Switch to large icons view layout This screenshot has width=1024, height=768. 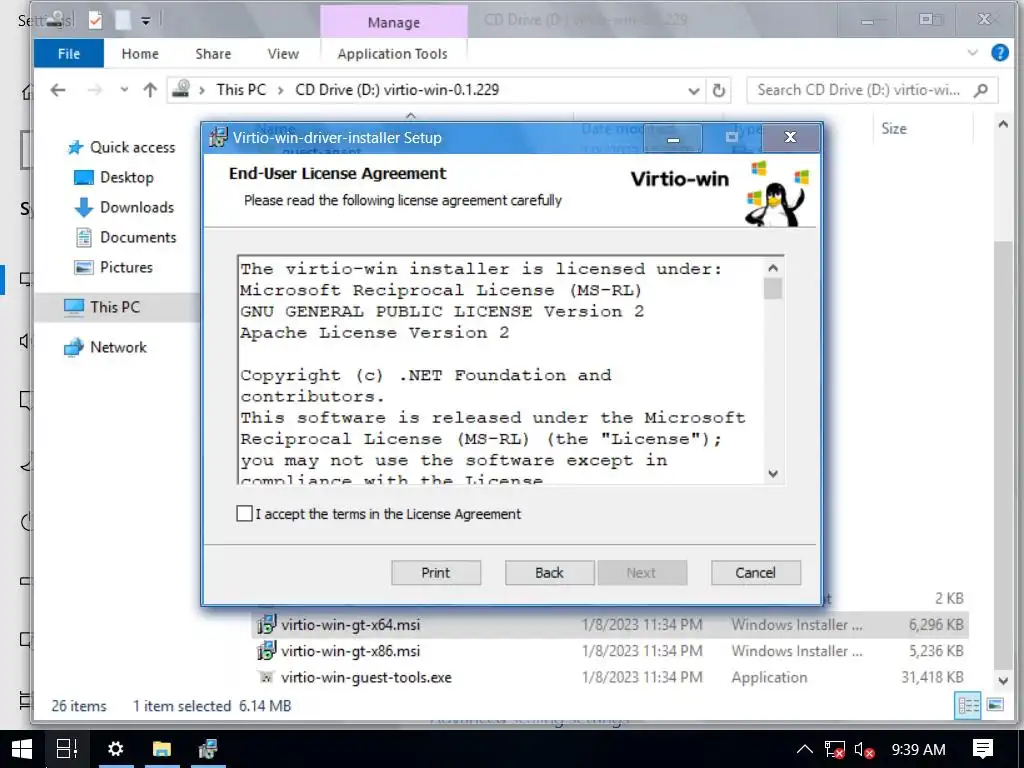pyautogui.click(x=995, y=705)
